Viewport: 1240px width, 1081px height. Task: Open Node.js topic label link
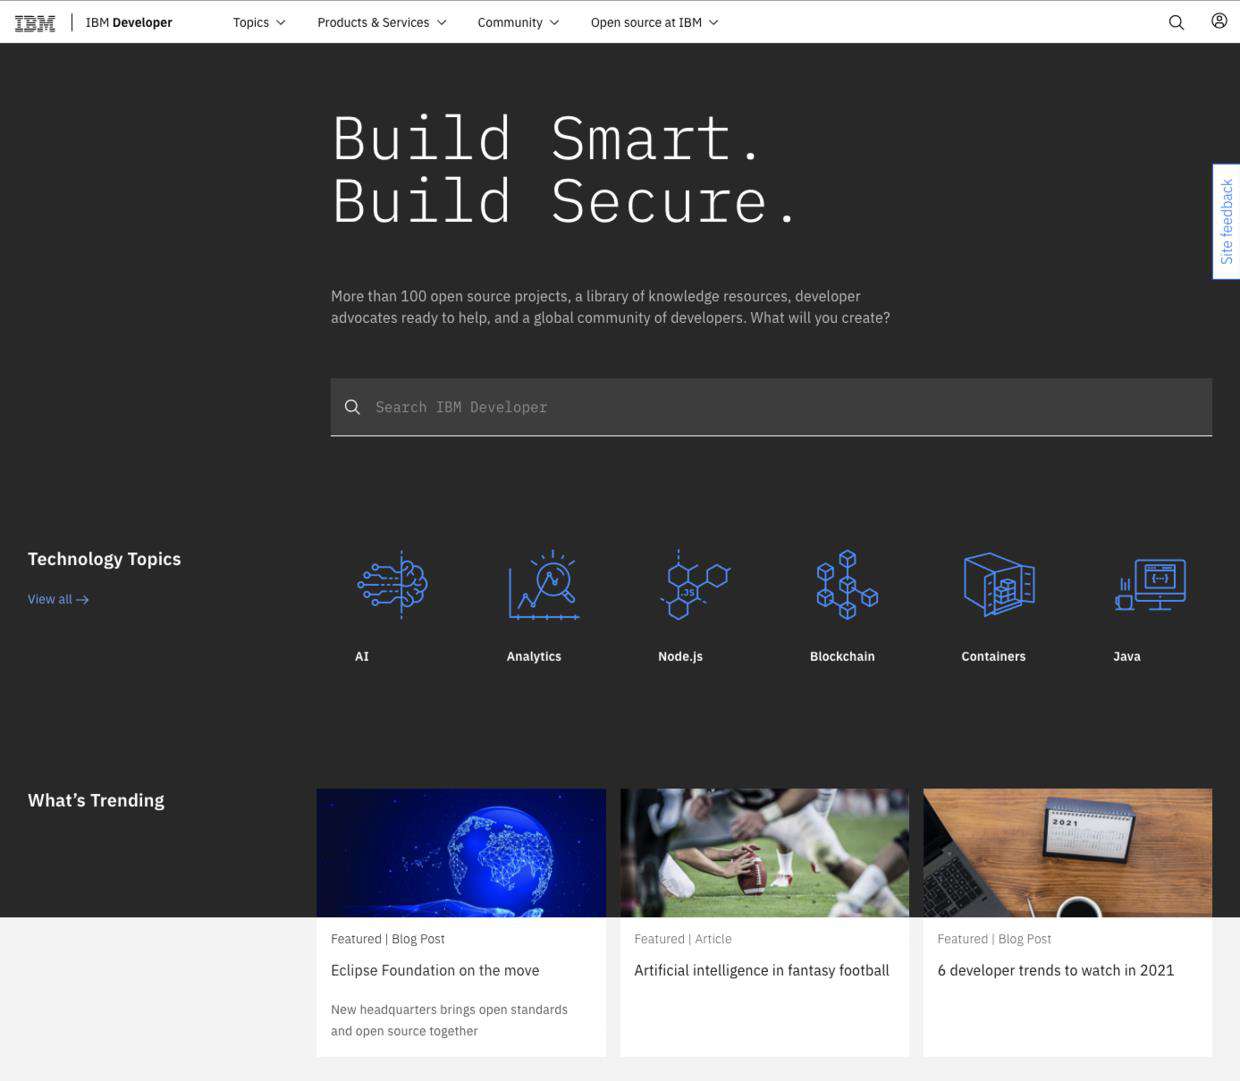tap(680, 656)
